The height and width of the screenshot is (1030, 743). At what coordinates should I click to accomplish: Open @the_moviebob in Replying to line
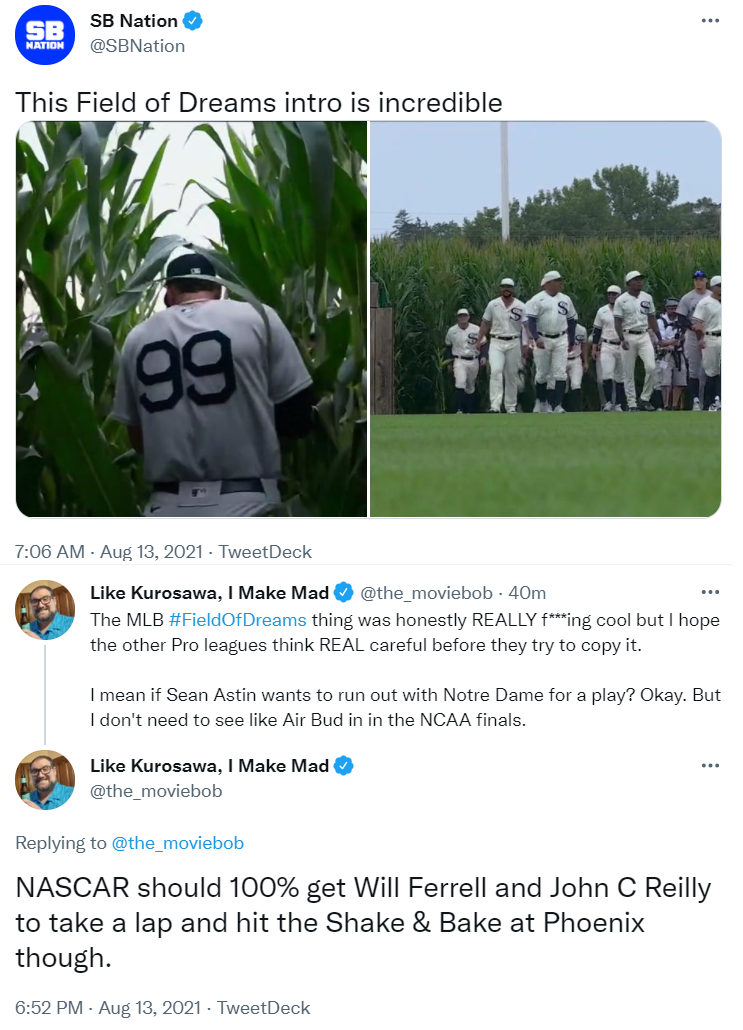pos(178,843)
